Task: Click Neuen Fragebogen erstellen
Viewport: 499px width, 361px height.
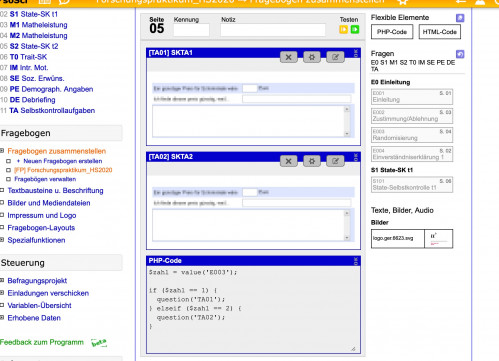Action: point(63,161)
